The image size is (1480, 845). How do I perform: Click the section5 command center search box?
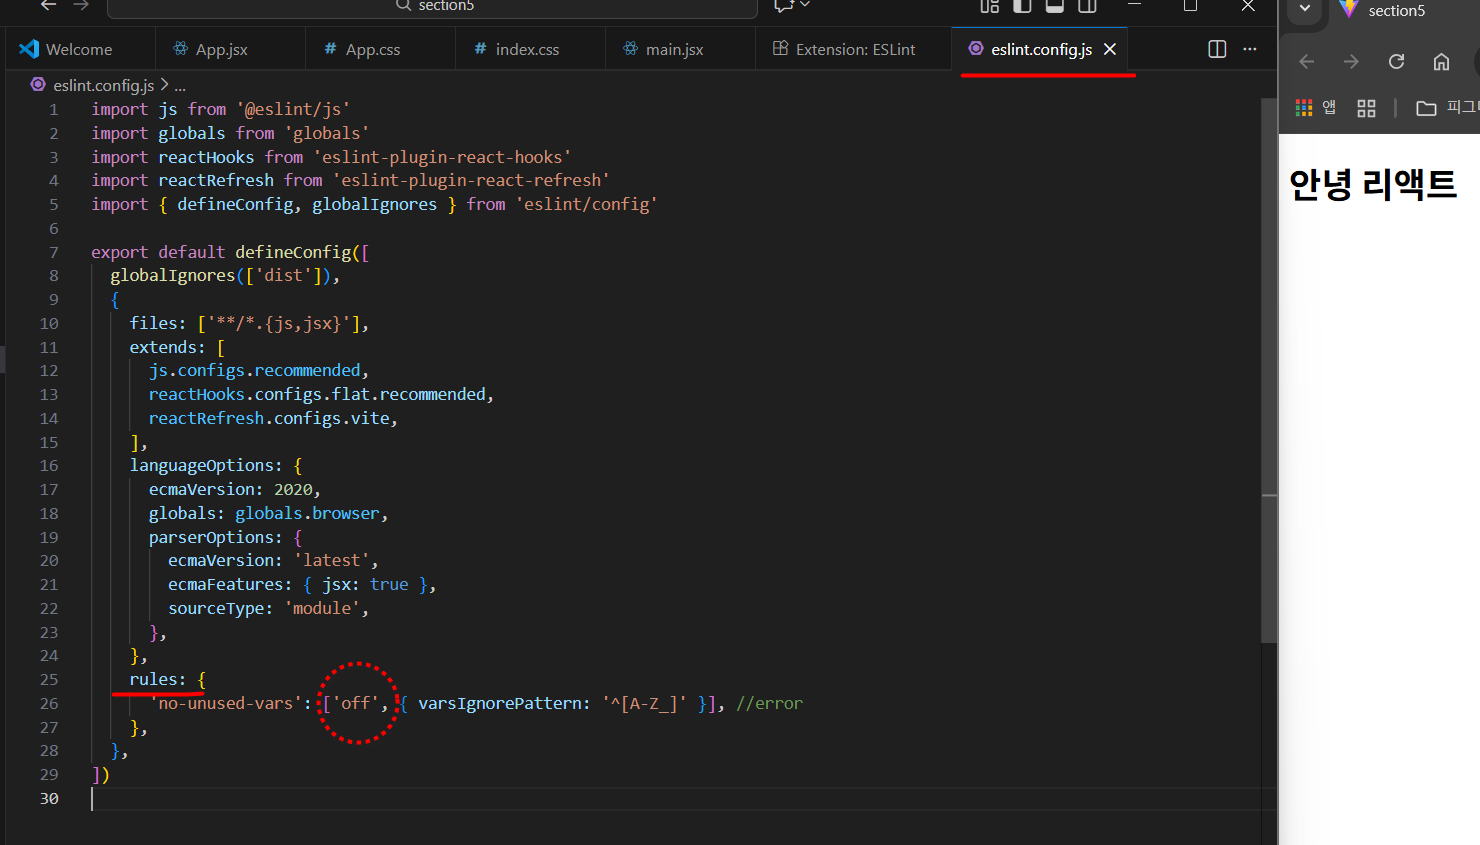432,7
